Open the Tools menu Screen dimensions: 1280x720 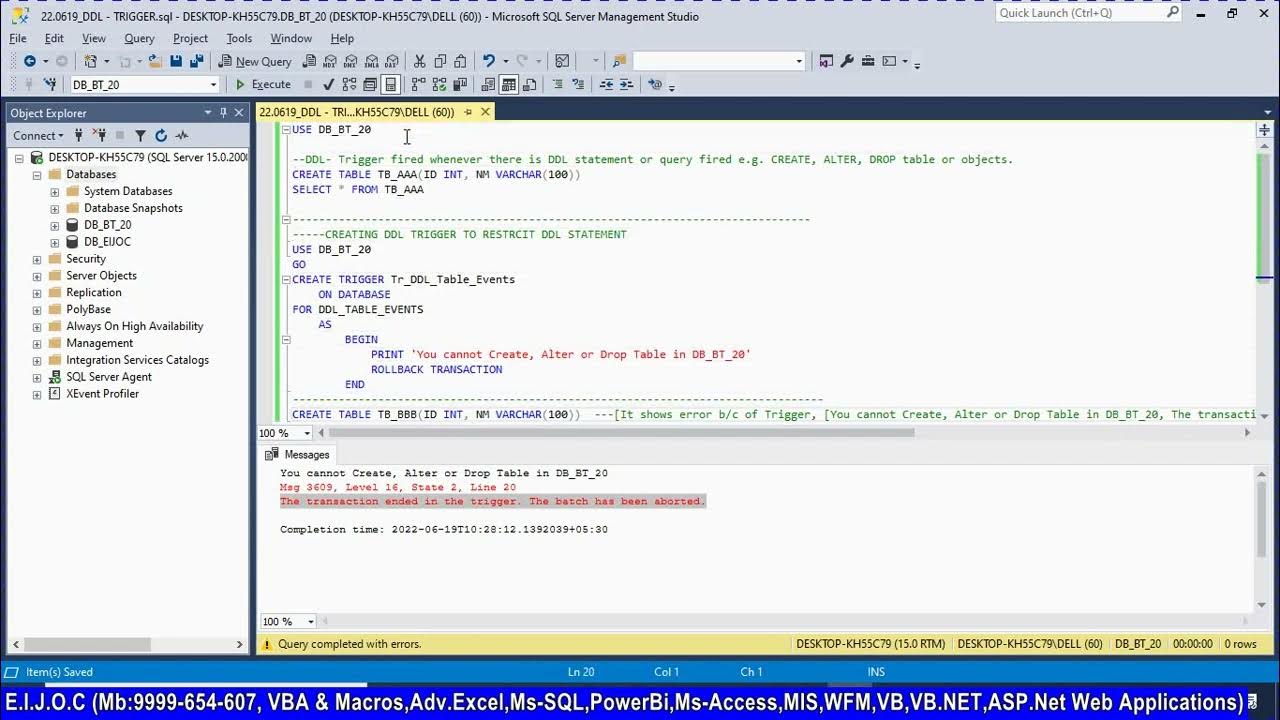pos(239,38)
